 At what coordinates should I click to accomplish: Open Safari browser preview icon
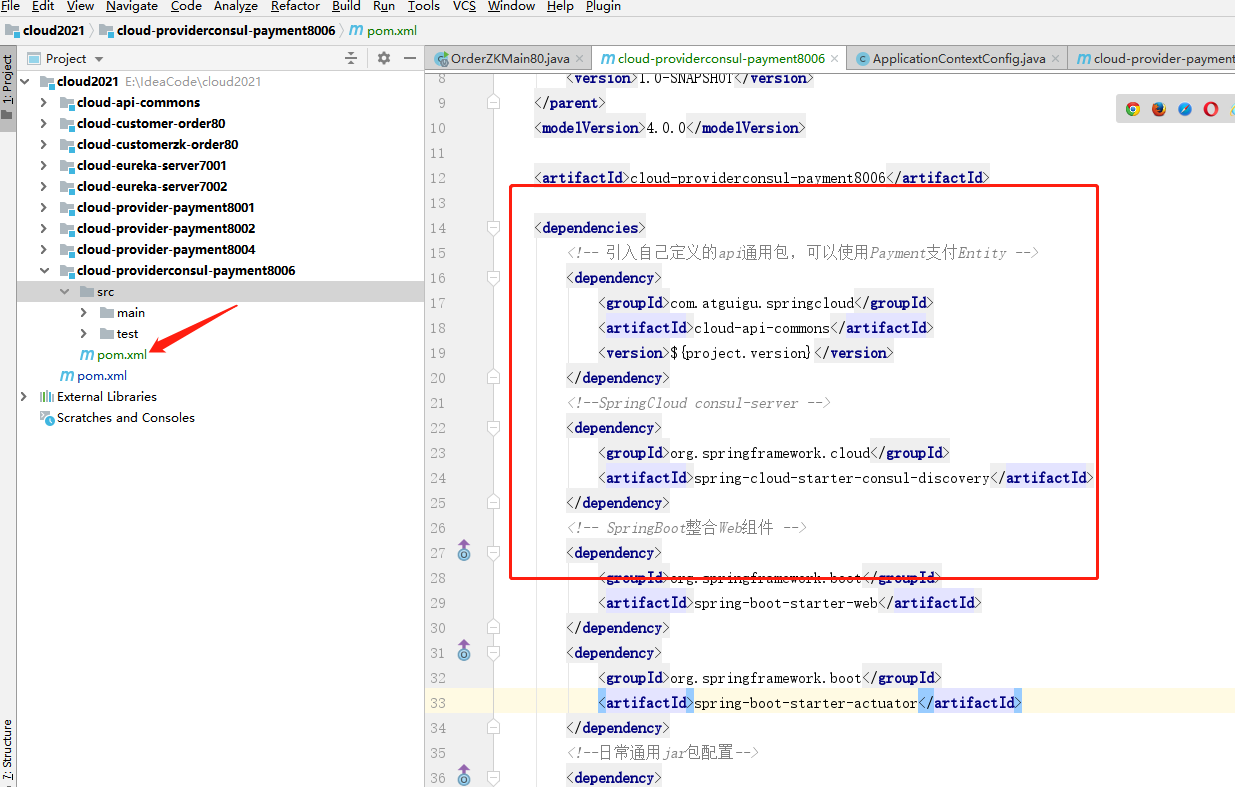(1185, 110)
